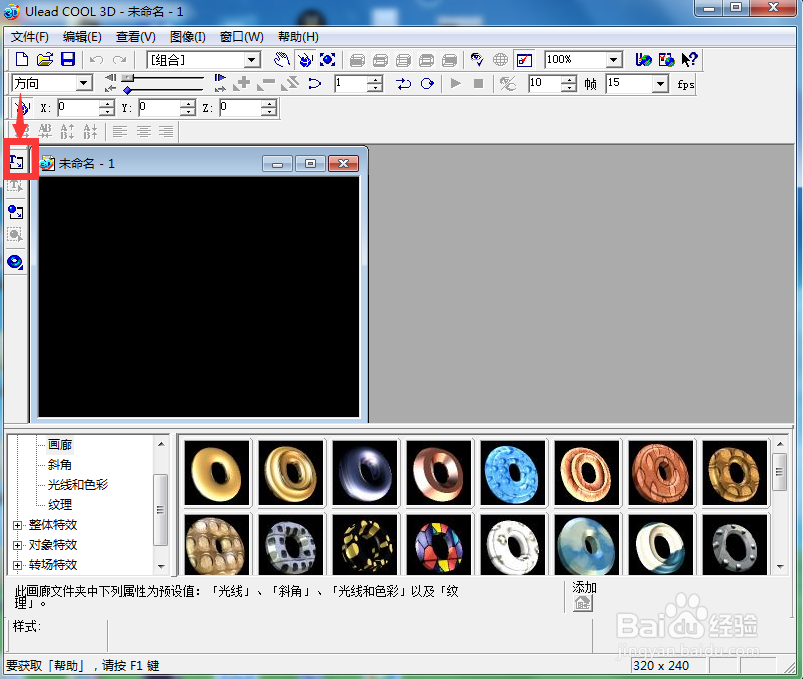Click the Insert Graphics tool icon
This screenshot has height=679, width=803.
(15, 211)
